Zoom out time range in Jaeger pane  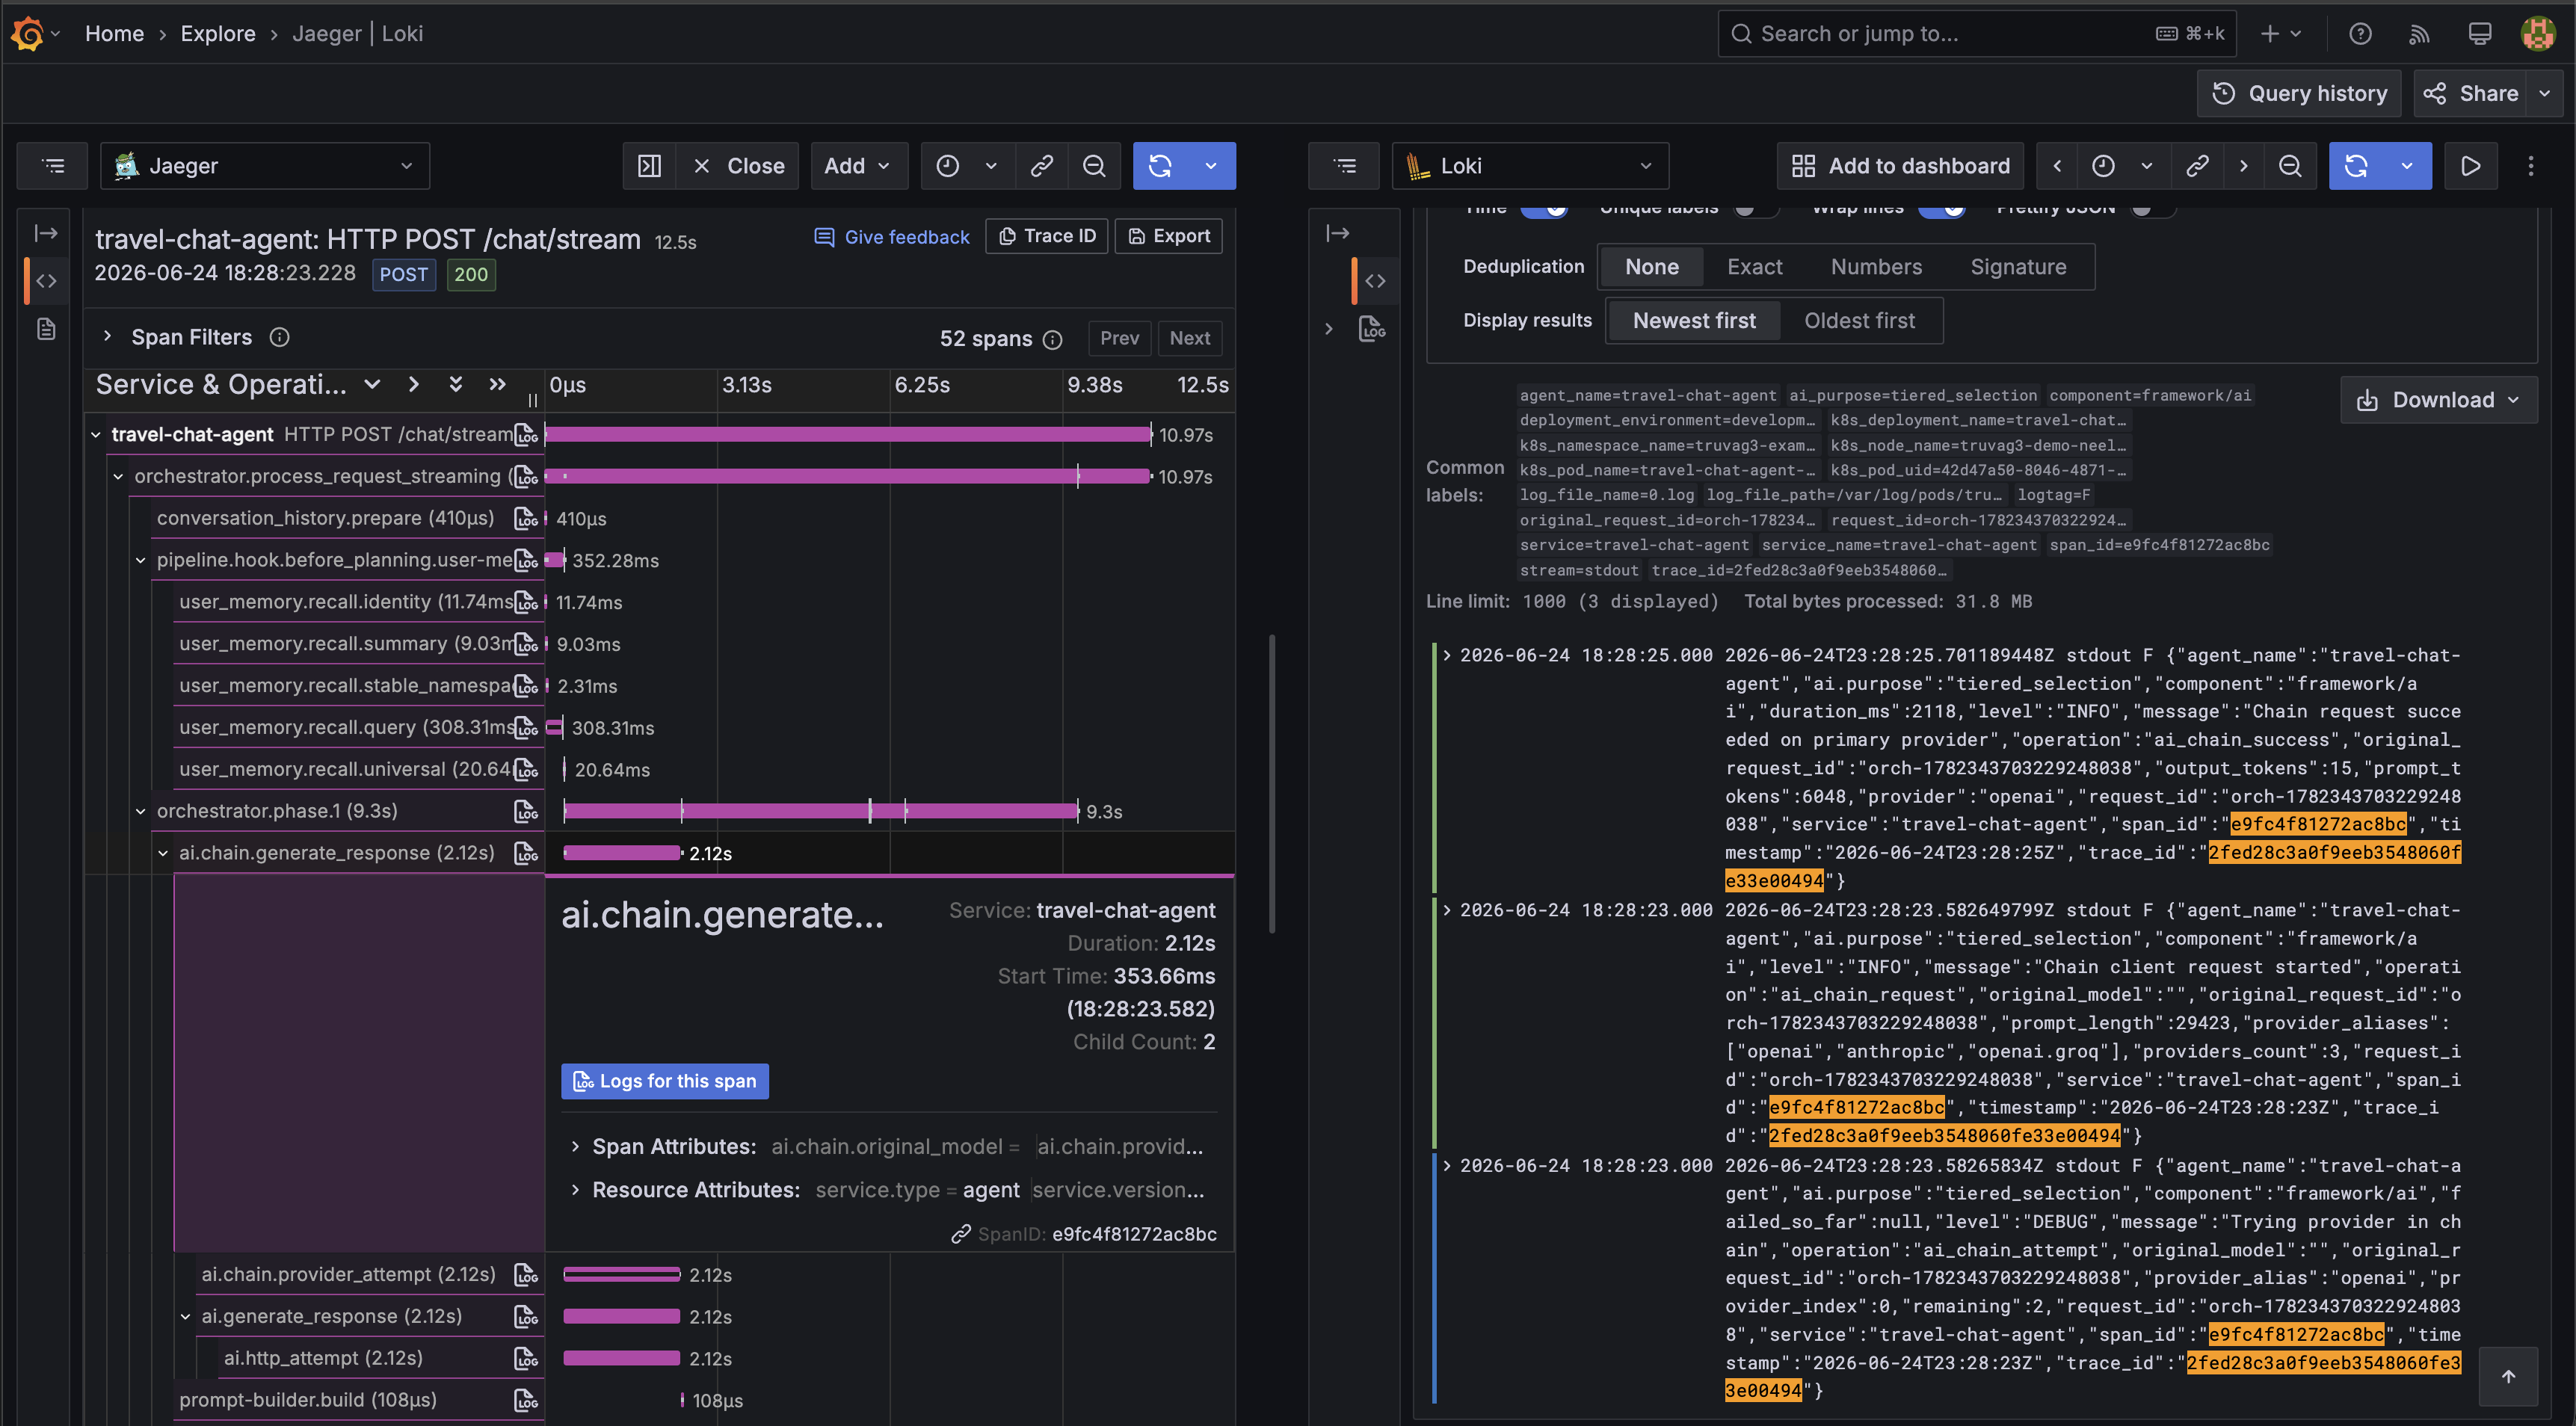point(1094,166)
